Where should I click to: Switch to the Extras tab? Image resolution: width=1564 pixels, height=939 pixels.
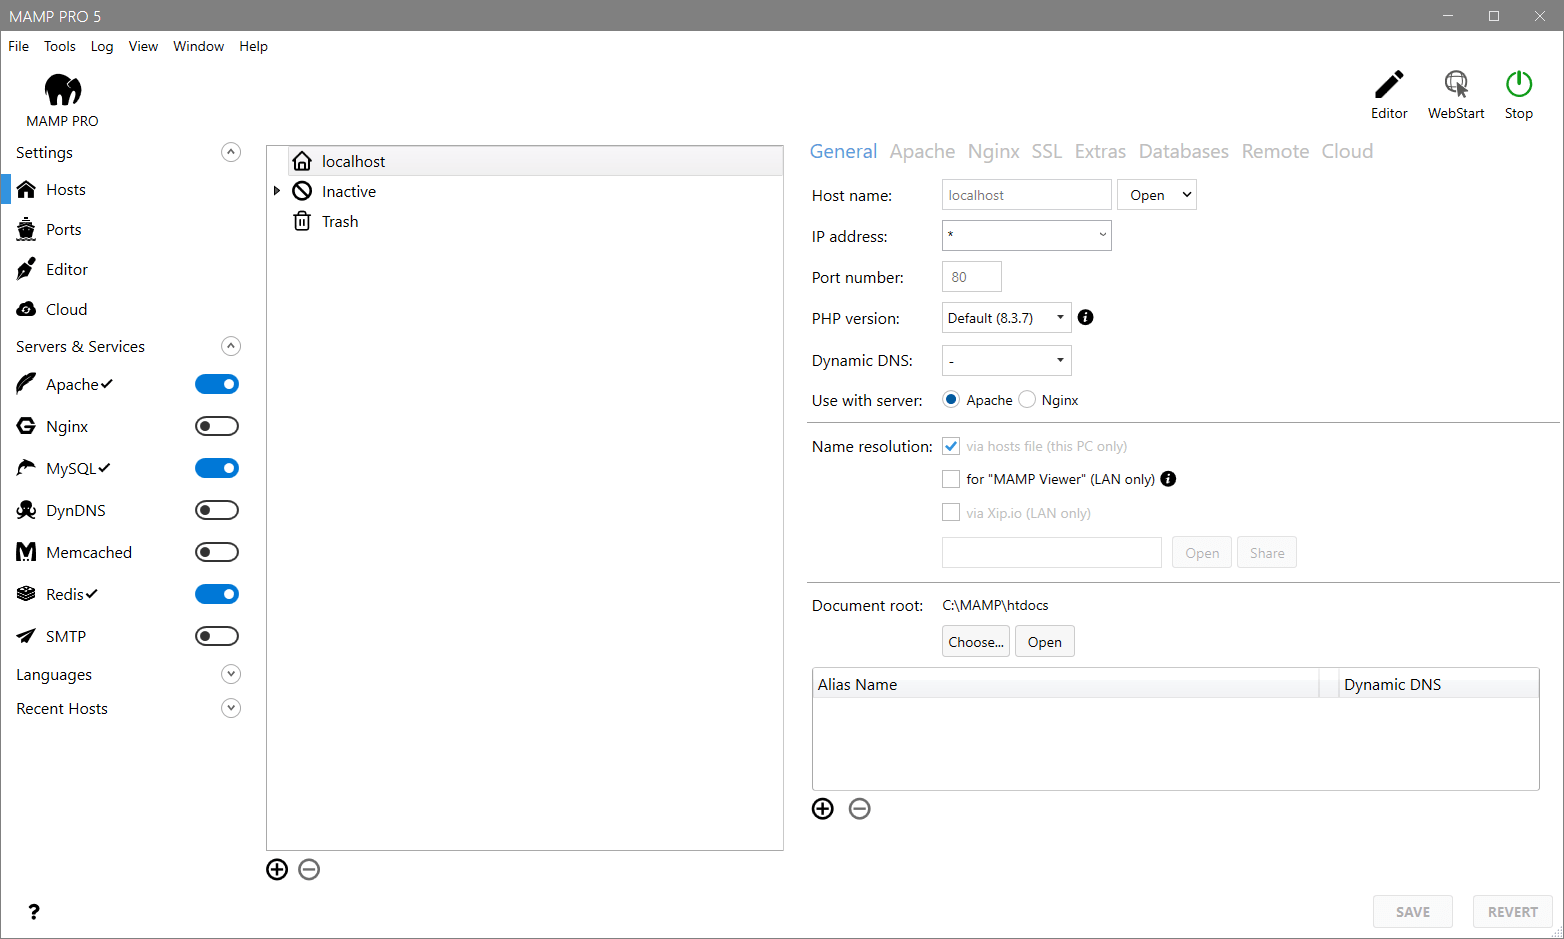pos(1100,152)
